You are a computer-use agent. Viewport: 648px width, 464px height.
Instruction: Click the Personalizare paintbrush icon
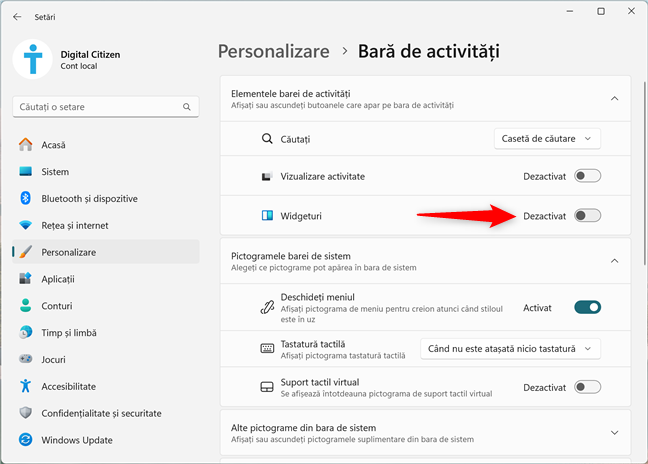point(26,252)
